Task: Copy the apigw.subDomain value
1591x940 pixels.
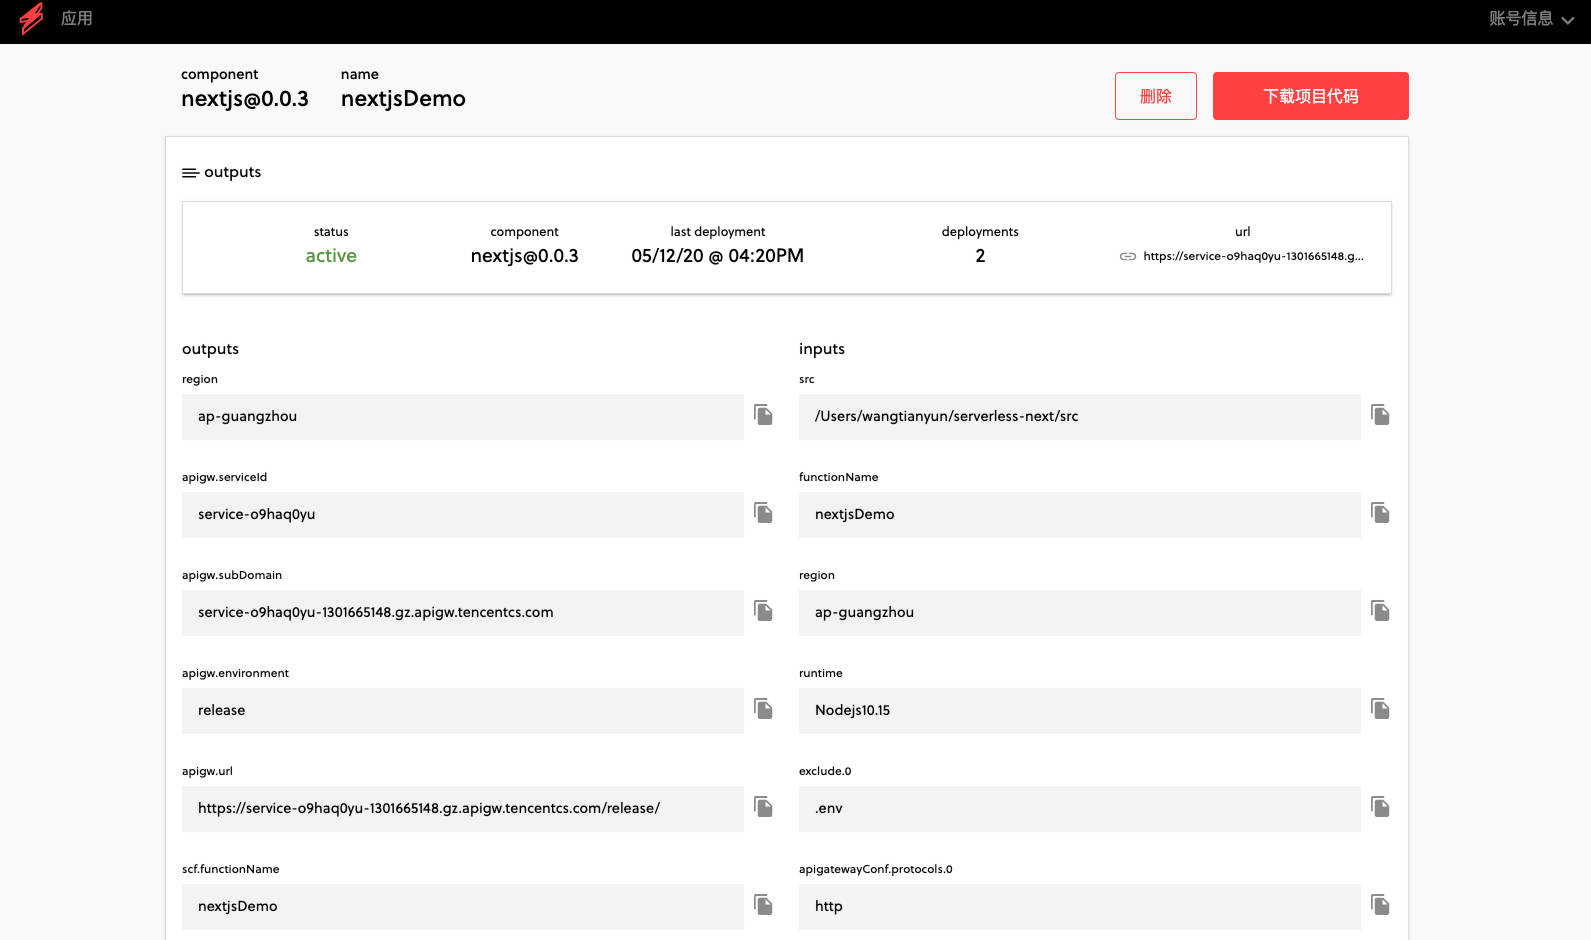Action: (x=763, y=611)
